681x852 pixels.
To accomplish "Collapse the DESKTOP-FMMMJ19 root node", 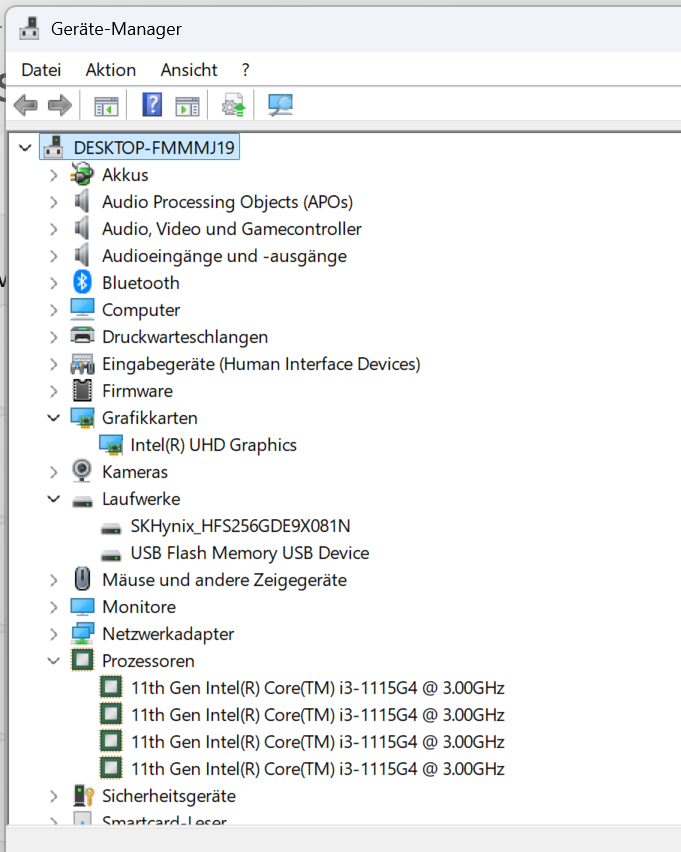I will pos(26,148).
